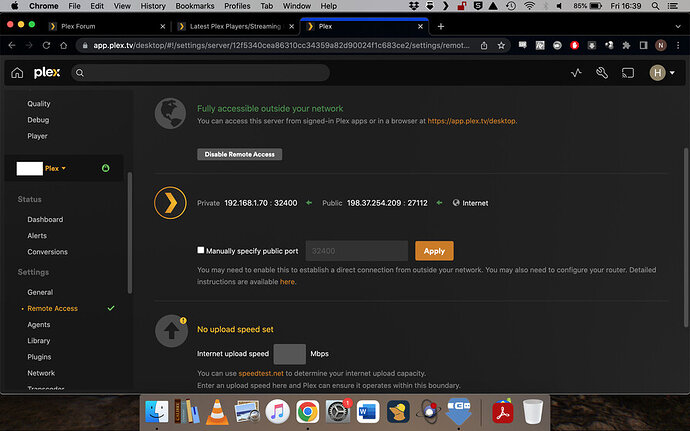Open Microsoft Word from the Dock
The width and height of the screenshot is (690, 431).
click(368, 412)
